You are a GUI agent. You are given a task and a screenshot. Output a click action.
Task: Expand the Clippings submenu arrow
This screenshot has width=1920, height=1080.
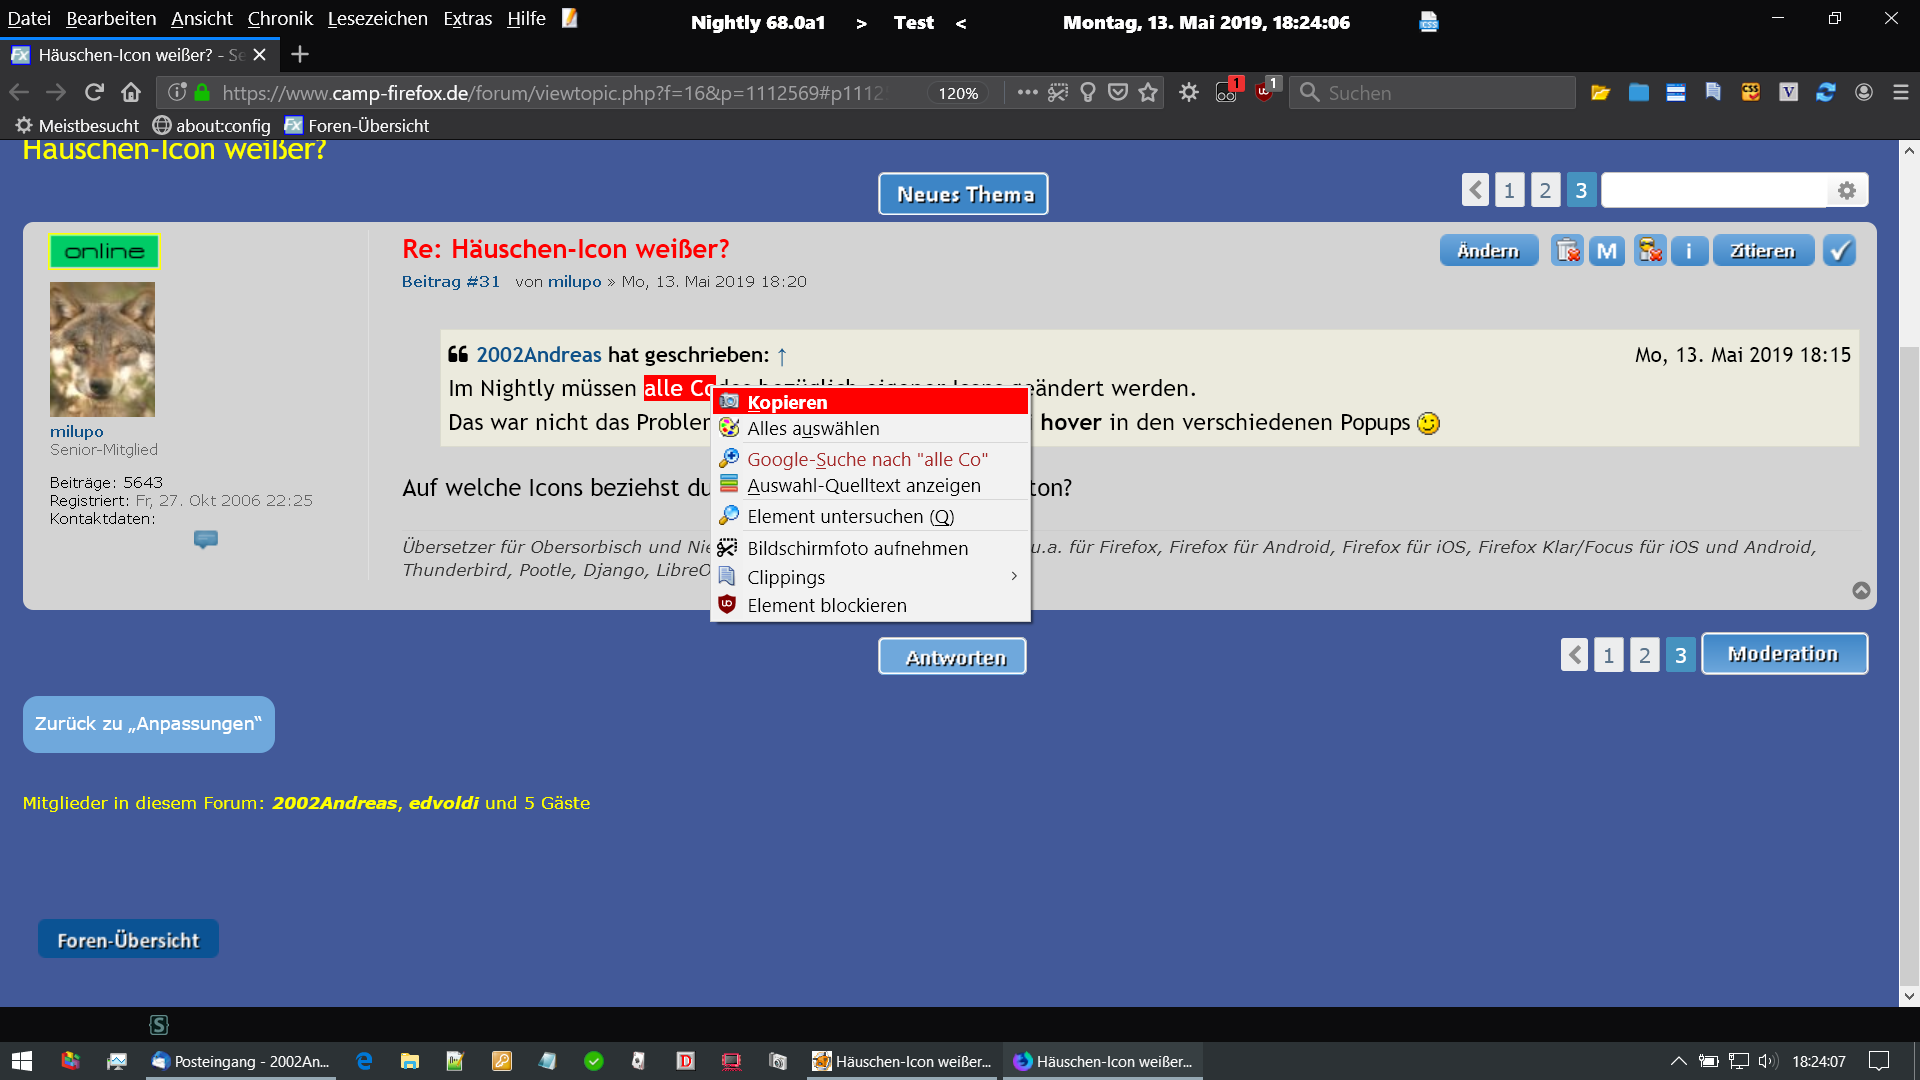1014,577
